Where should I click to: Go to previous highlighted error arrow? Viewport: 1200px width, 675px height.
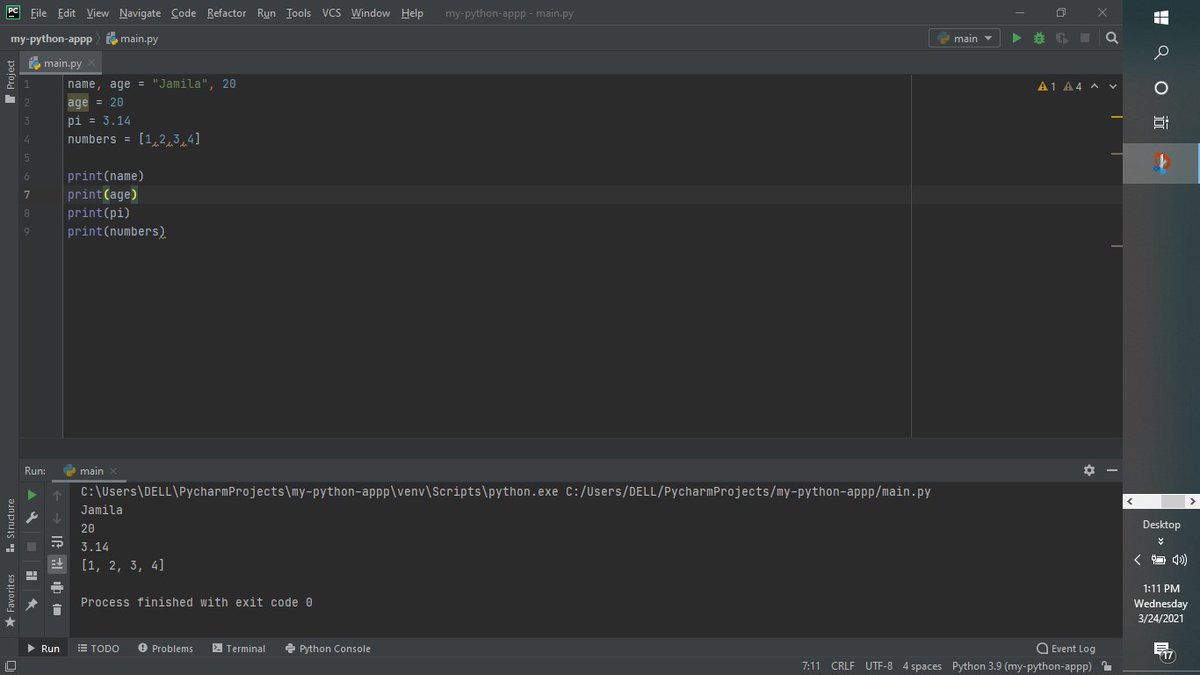coord(1095,87)
